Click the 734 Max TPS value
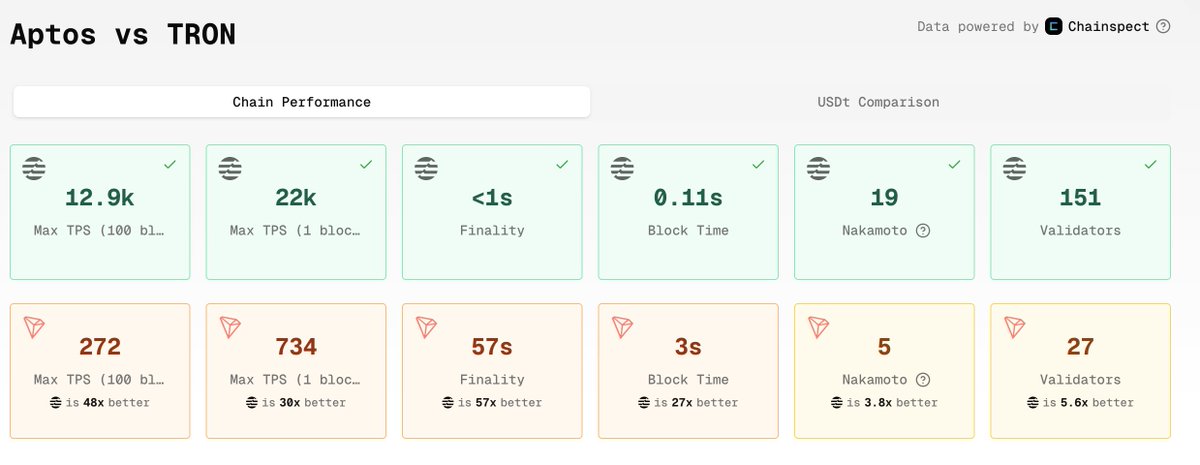 coord(296,347)
